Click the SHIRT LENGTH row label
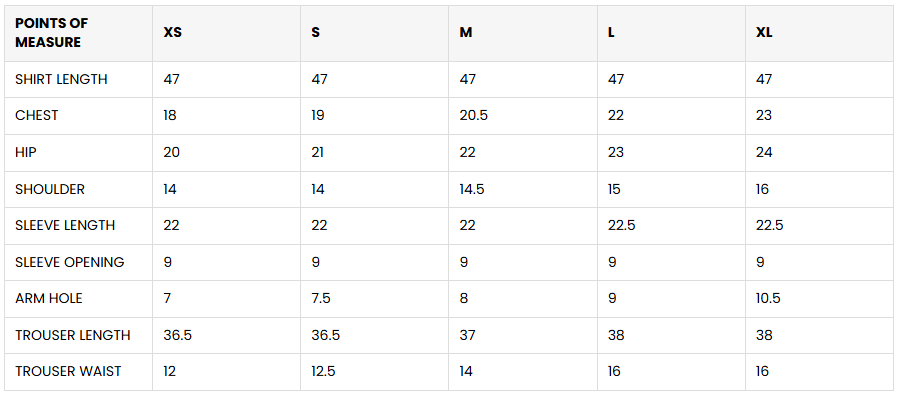This screenshot has width=901, height=401. 61,79
